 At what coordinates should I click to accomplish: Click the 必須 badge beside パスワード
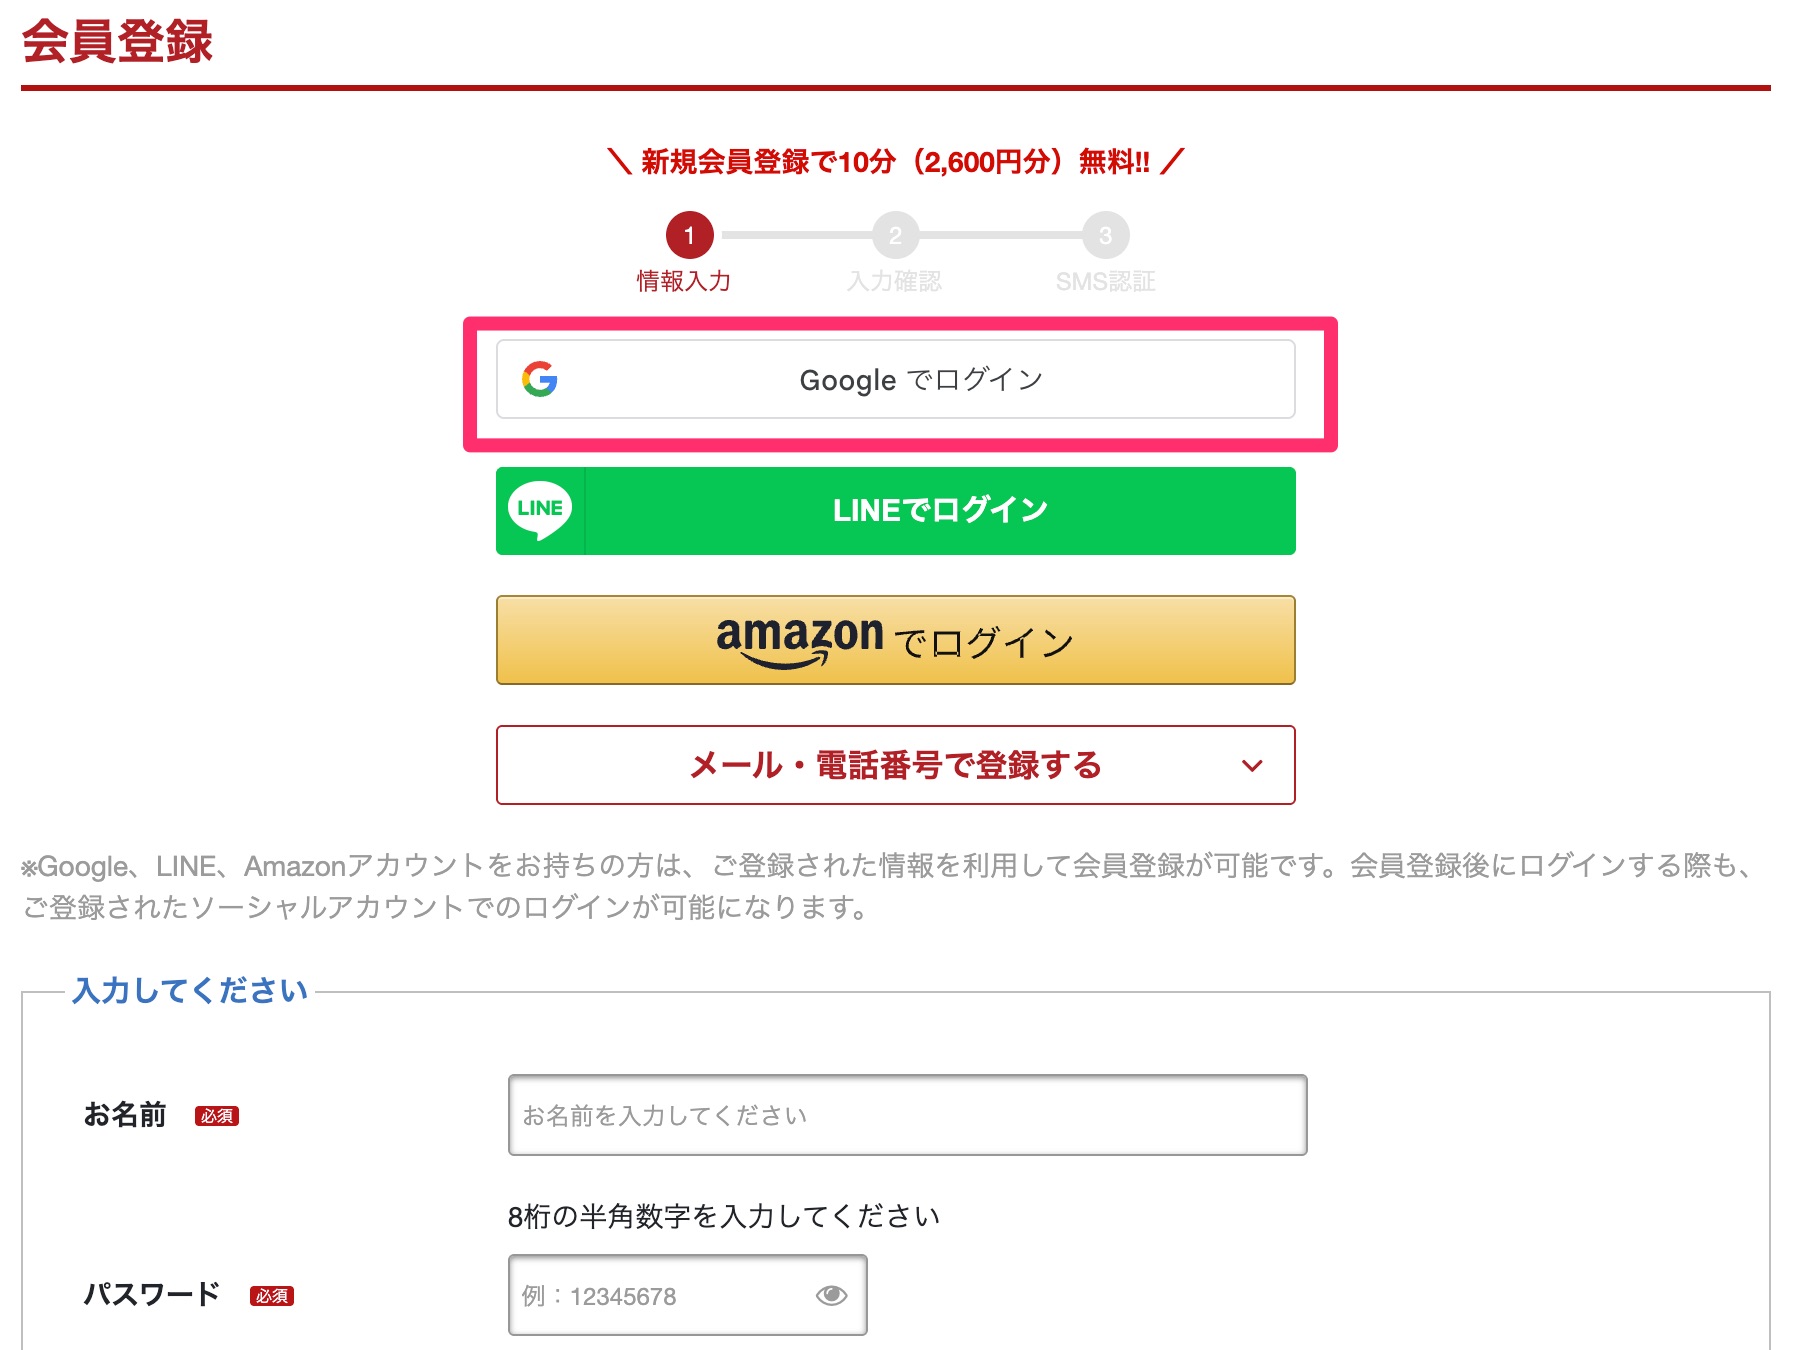click(271, 1296)
